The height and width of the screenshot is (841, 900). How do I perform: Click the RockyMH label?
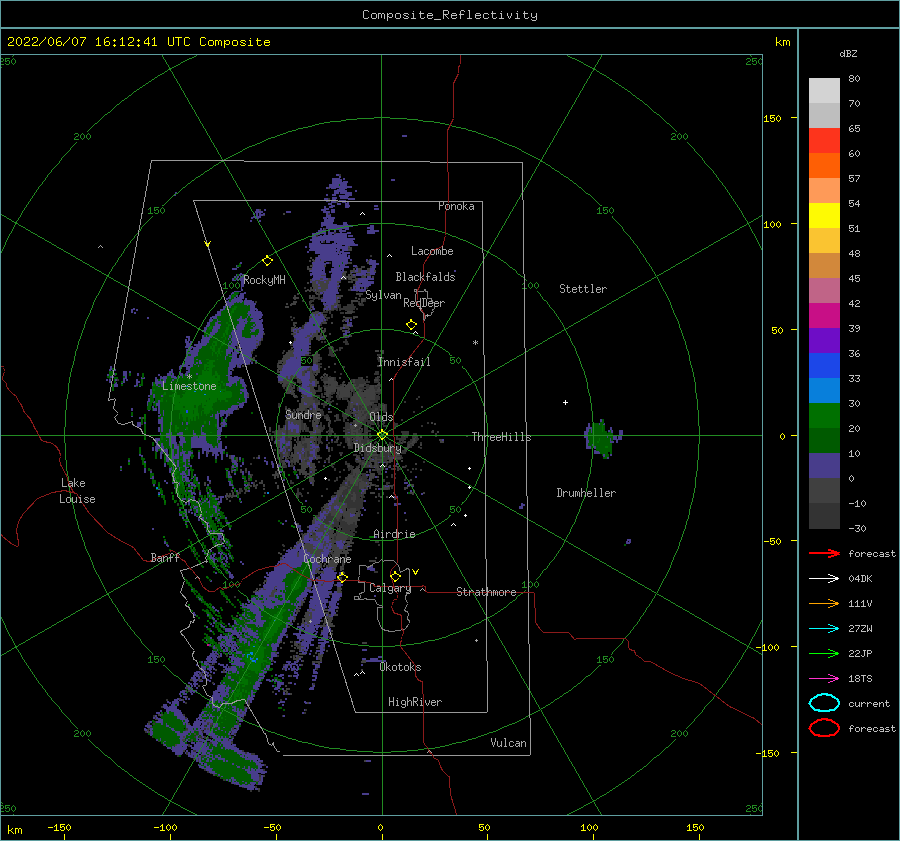point(264,280)
